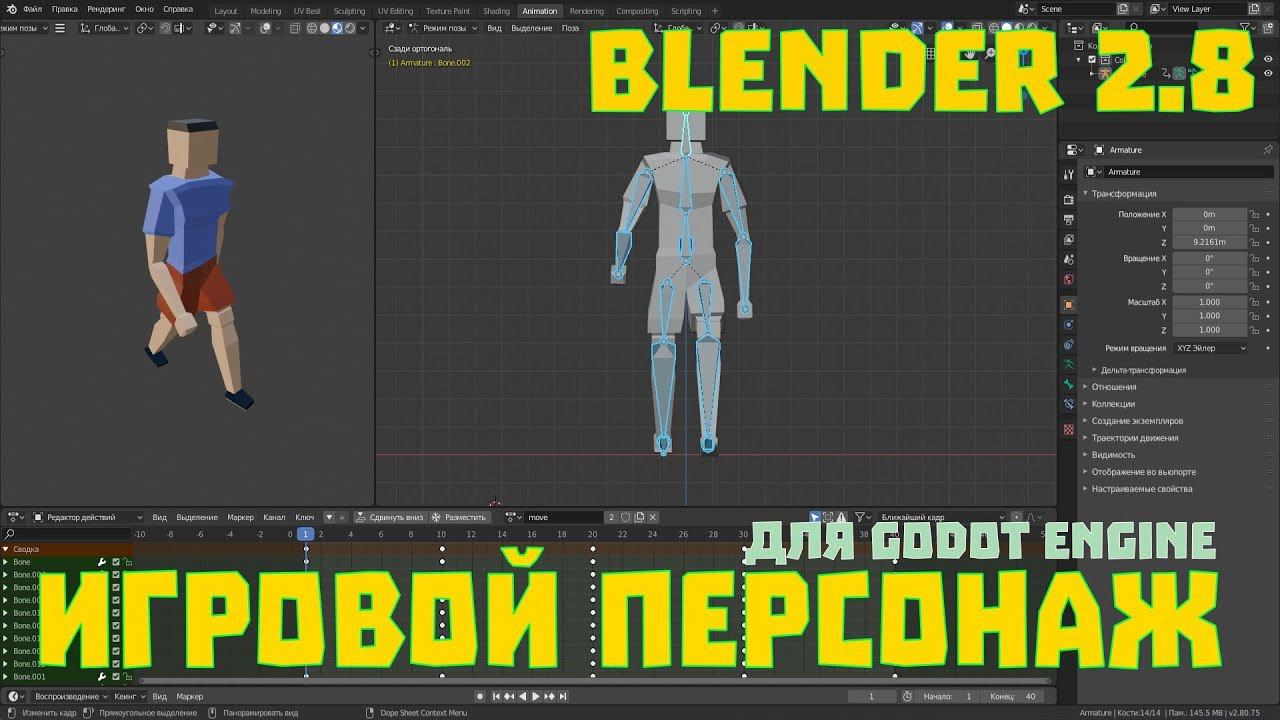Screen dimensions: 1280x720
Task: Expand the Bone.001 channel group
Action: coord(5,676)
